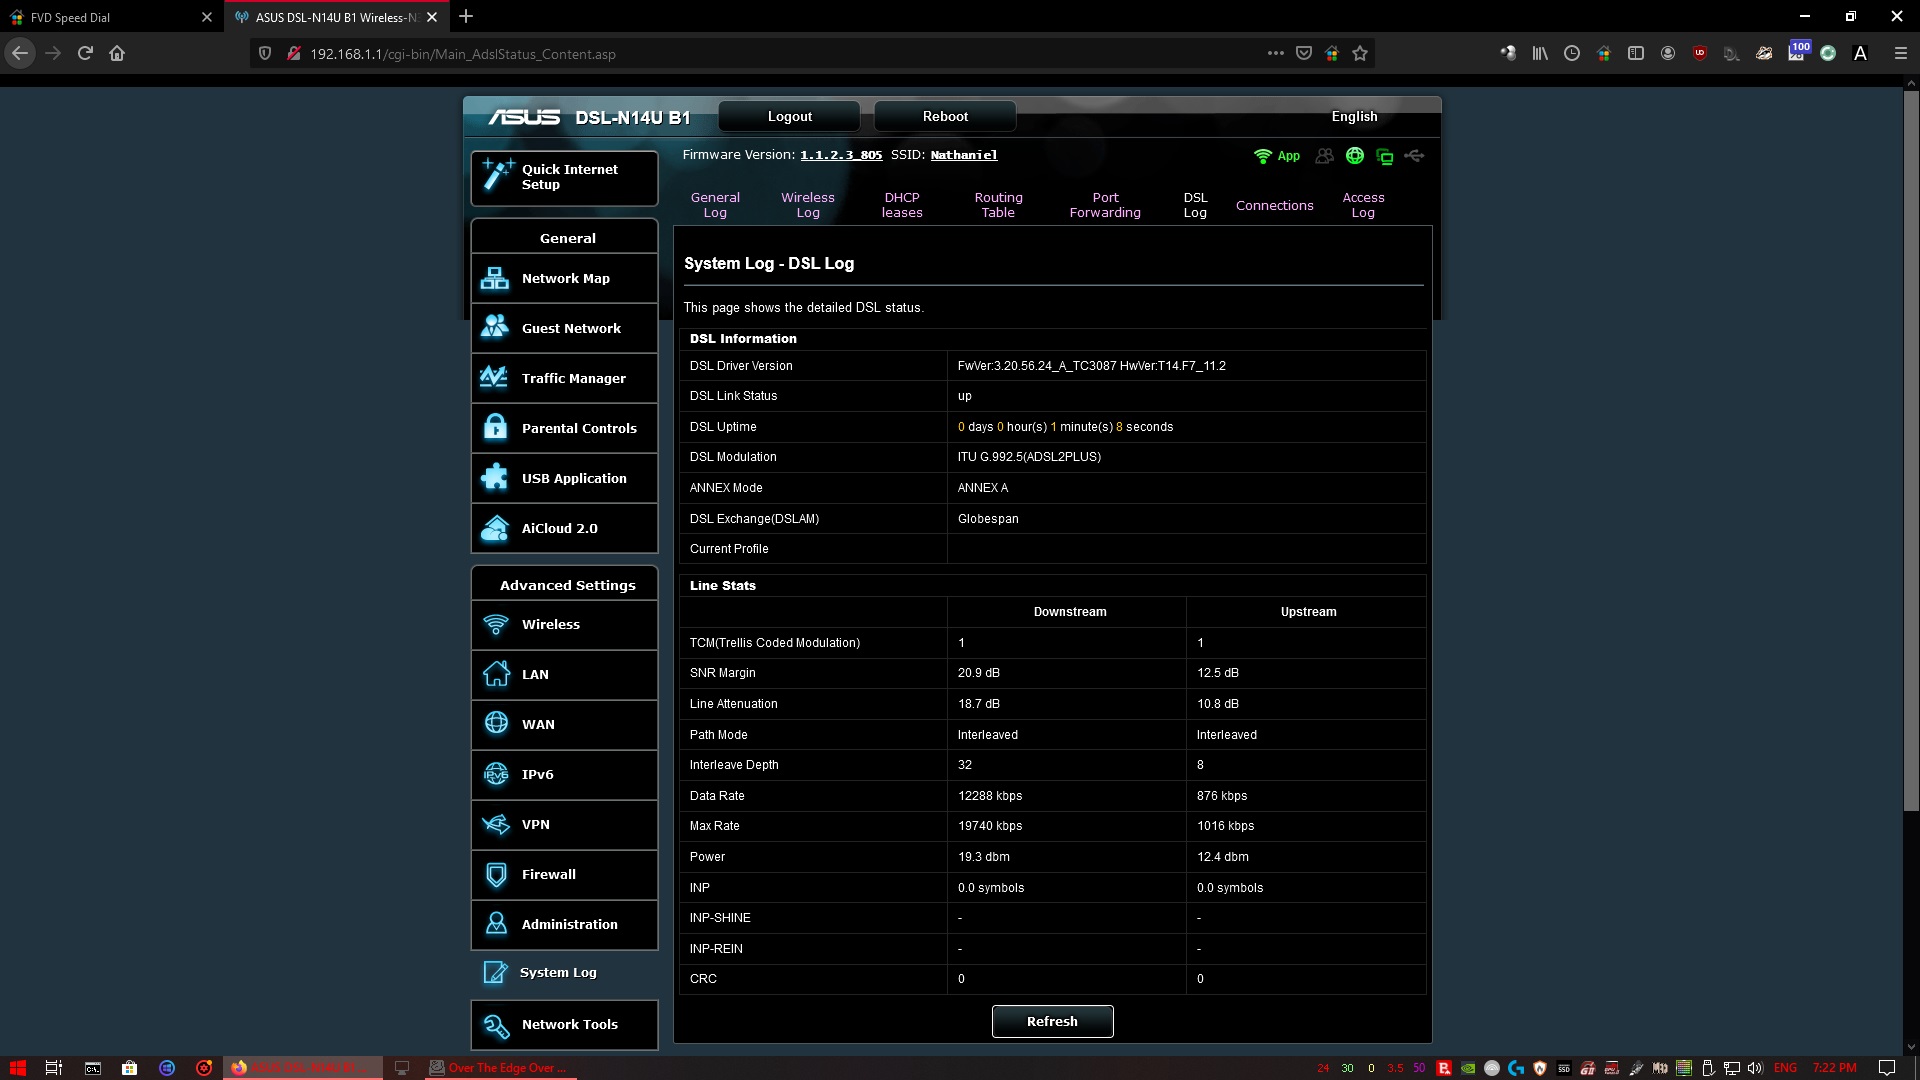Viewport: 1920px width, 1080px height.
Task: Select the Wireless settings icon
Action: pyautogui.click(x=495, y=624)
